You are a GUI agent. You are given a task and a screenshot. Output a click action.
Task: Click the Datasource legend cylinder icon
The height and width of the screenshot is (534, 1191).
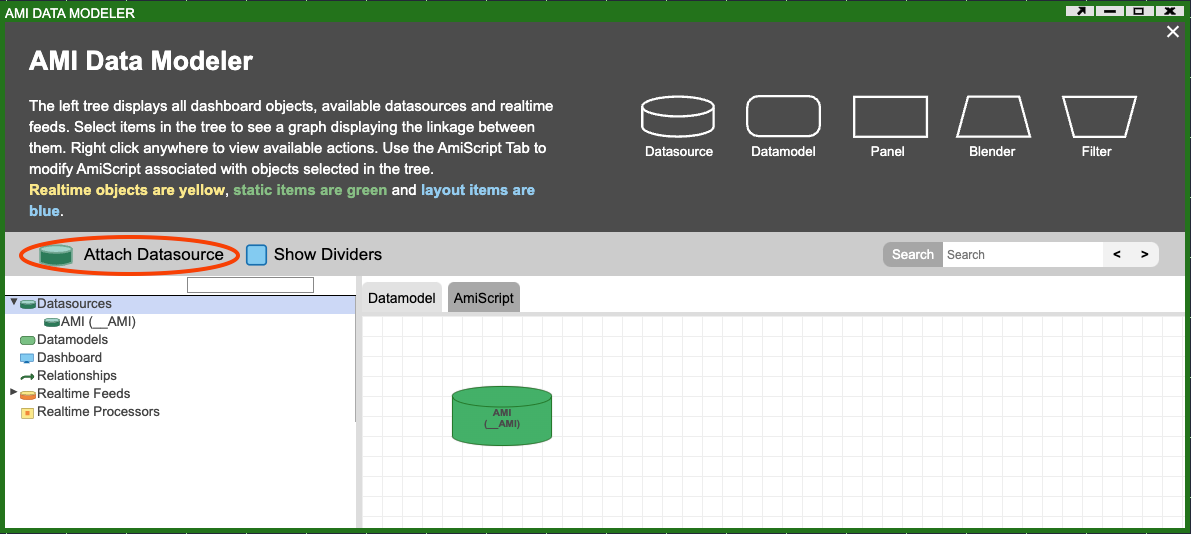point(678,117)
